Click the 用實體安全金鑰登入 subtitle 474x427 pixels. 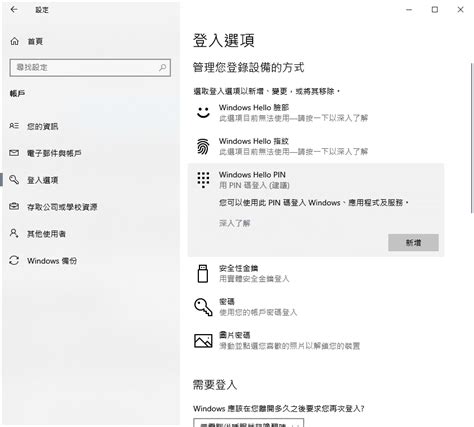click(254, 279)
